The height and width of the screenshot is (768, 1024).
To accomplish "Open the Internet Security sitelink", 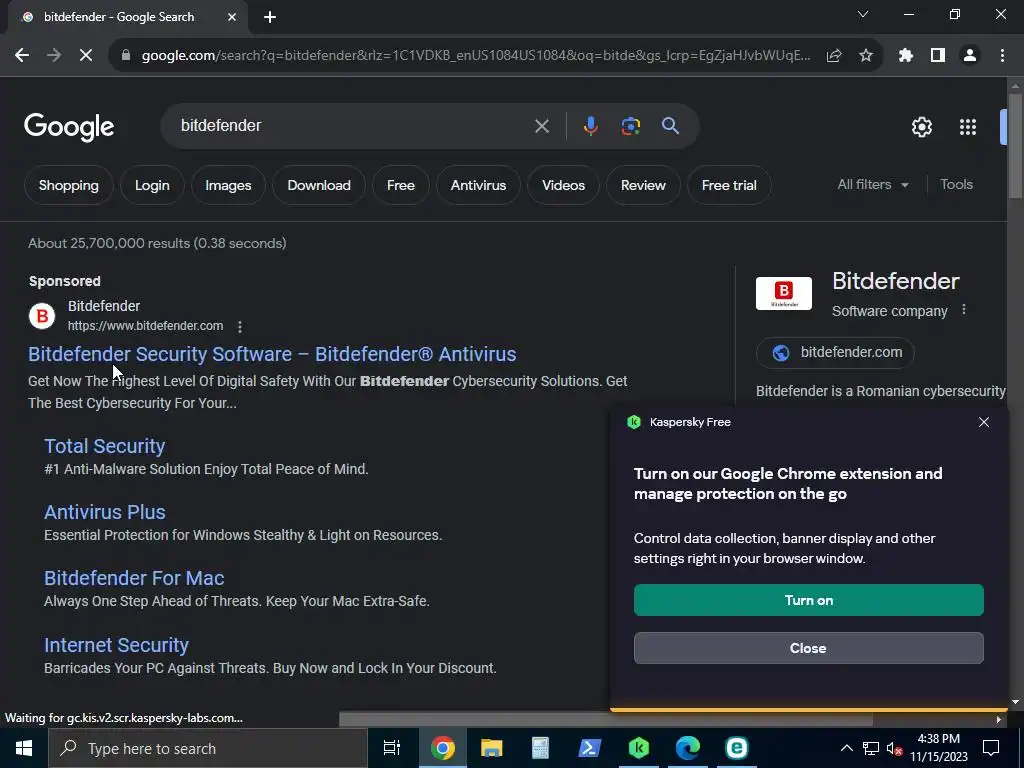I will 116,645.
